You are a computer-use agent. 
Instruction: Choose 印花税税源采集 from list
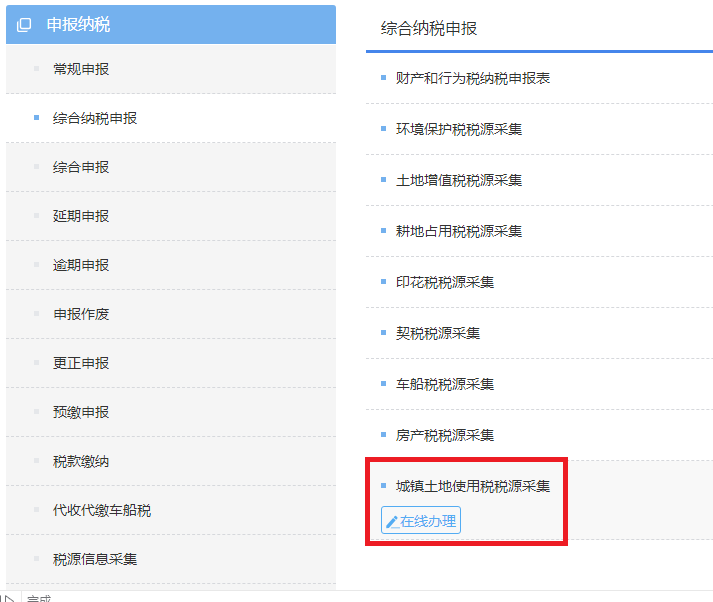[444, 282]
